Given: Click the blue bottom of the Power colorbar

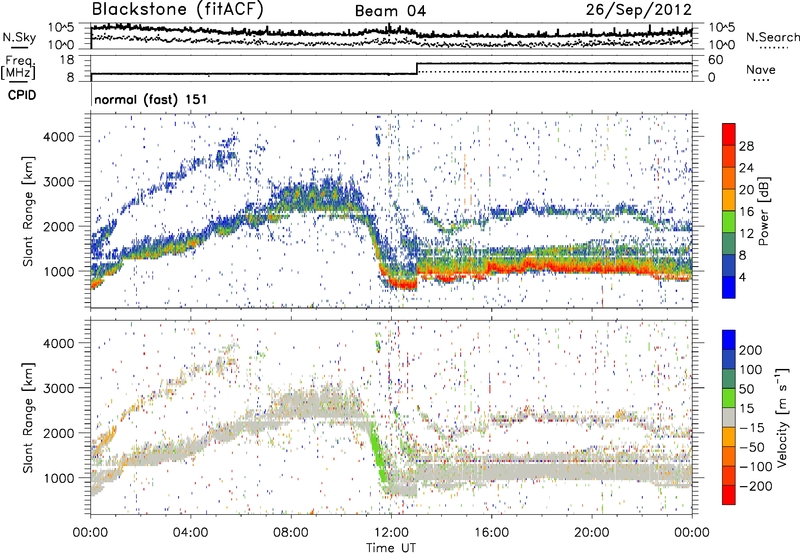Looking at the screenshot, I should click(x=729, y=287).
